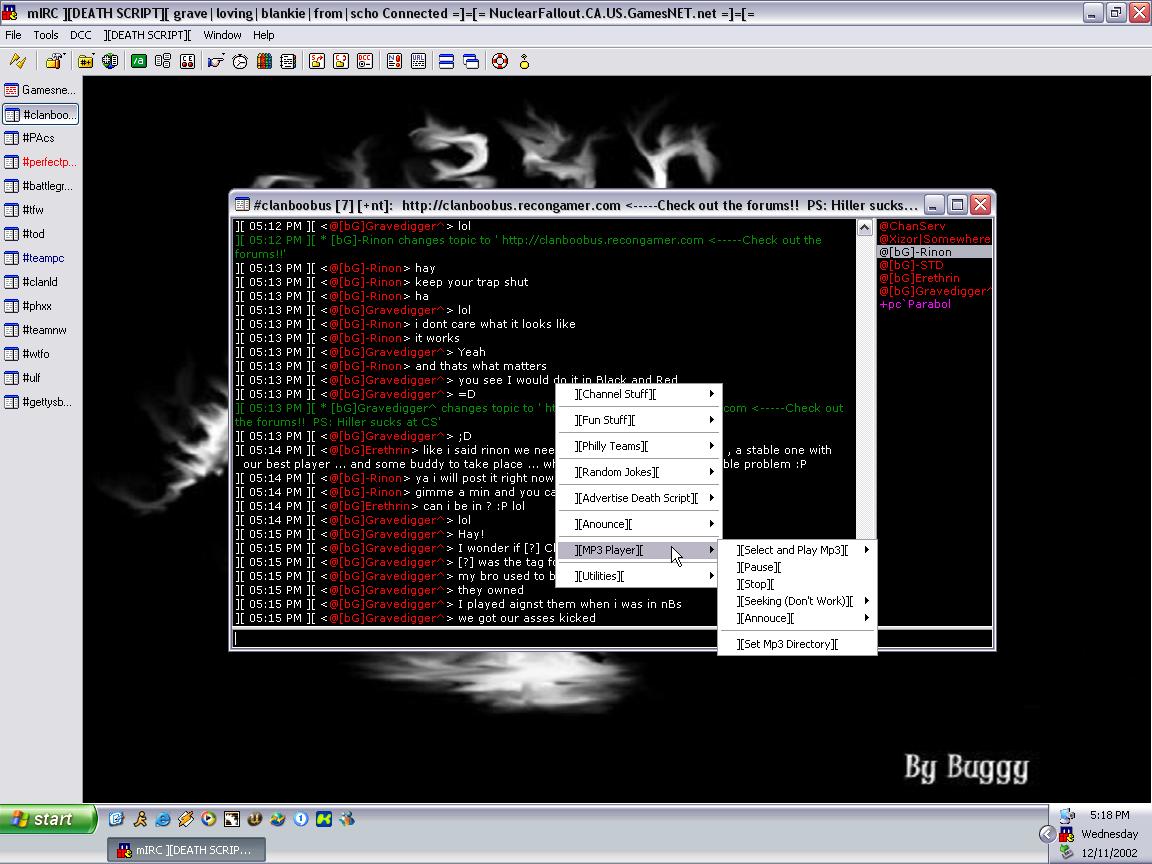Click the Windows start button
The height and width of the screenshot is (864, 1152).
point(48,819)
